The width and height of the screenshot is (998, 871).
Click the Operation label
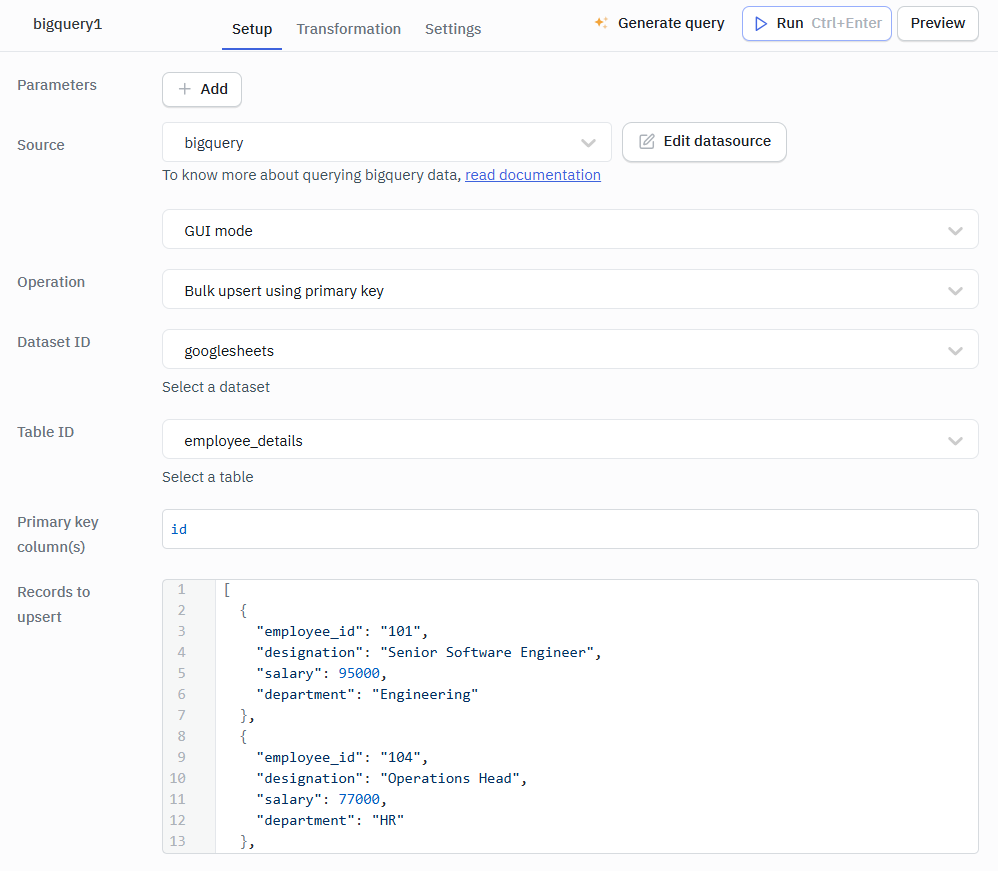[x=51, y=282]
